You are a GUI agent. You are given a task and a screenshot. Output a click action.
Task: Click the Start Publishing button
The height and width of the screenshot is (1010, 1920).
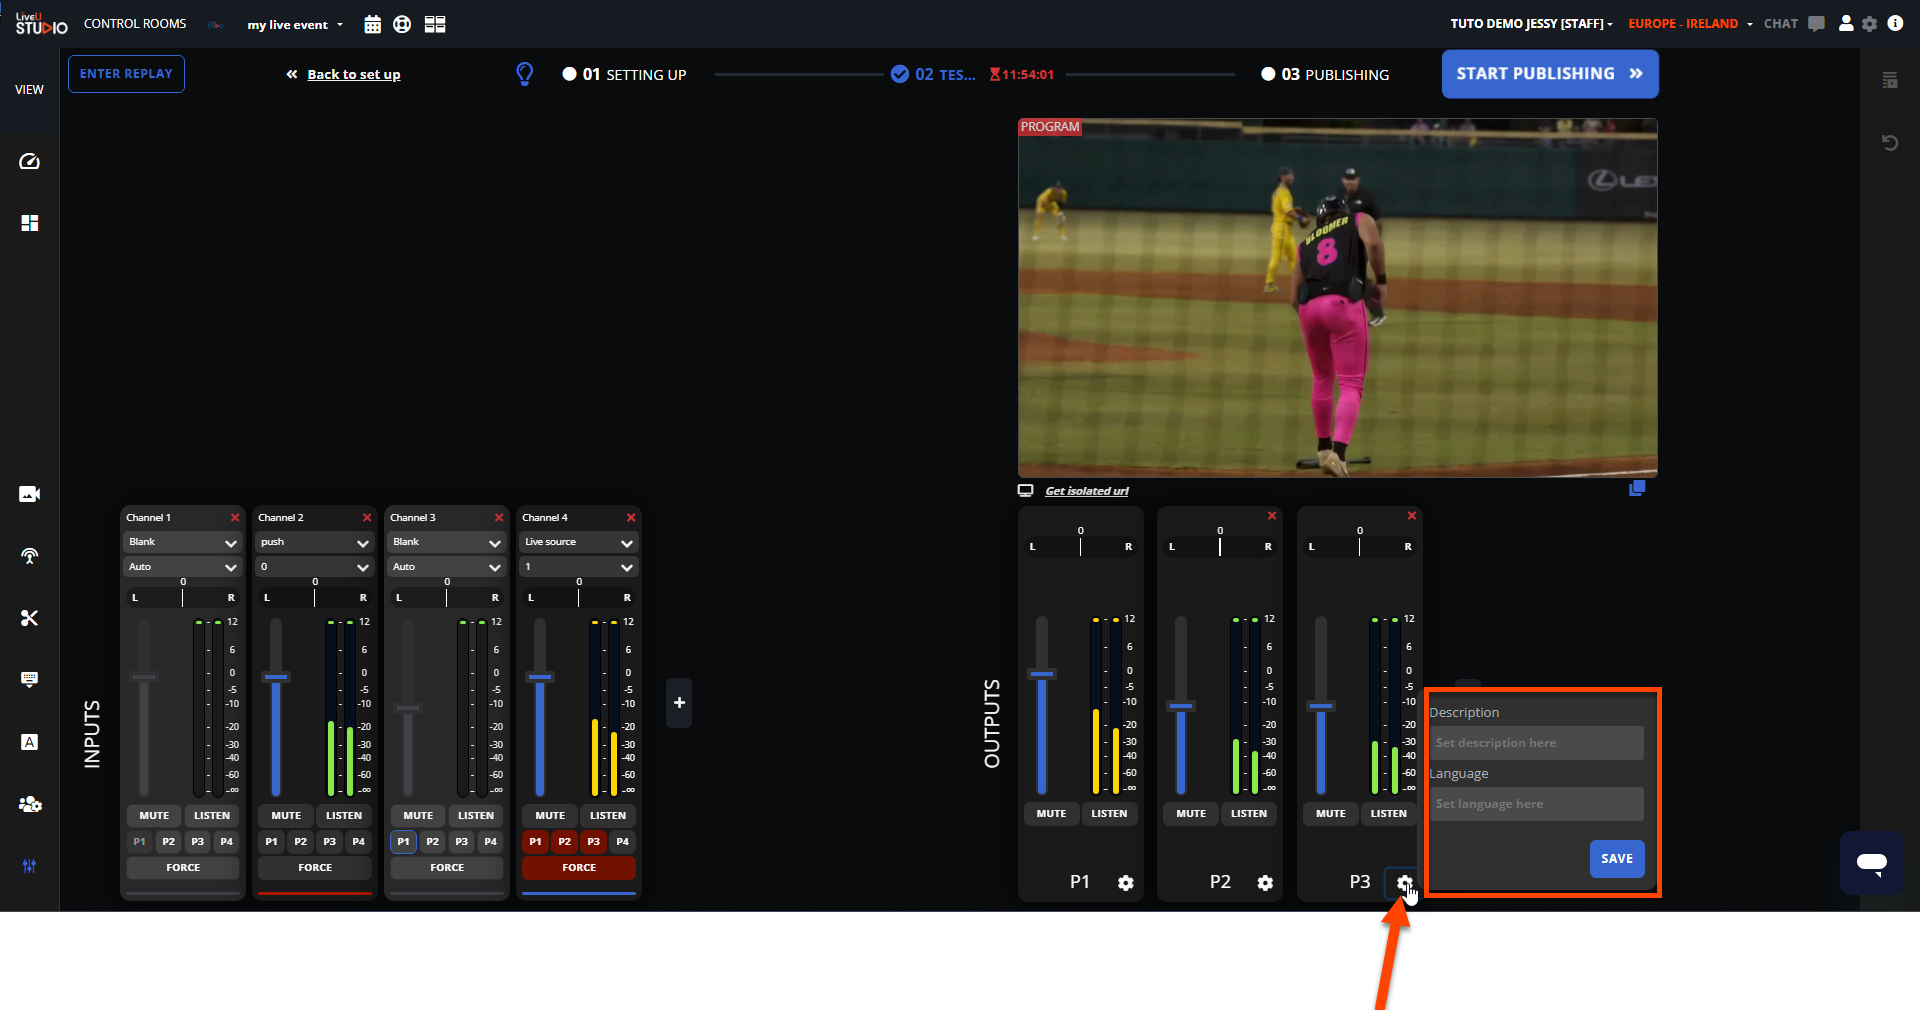coord(1549,74)
